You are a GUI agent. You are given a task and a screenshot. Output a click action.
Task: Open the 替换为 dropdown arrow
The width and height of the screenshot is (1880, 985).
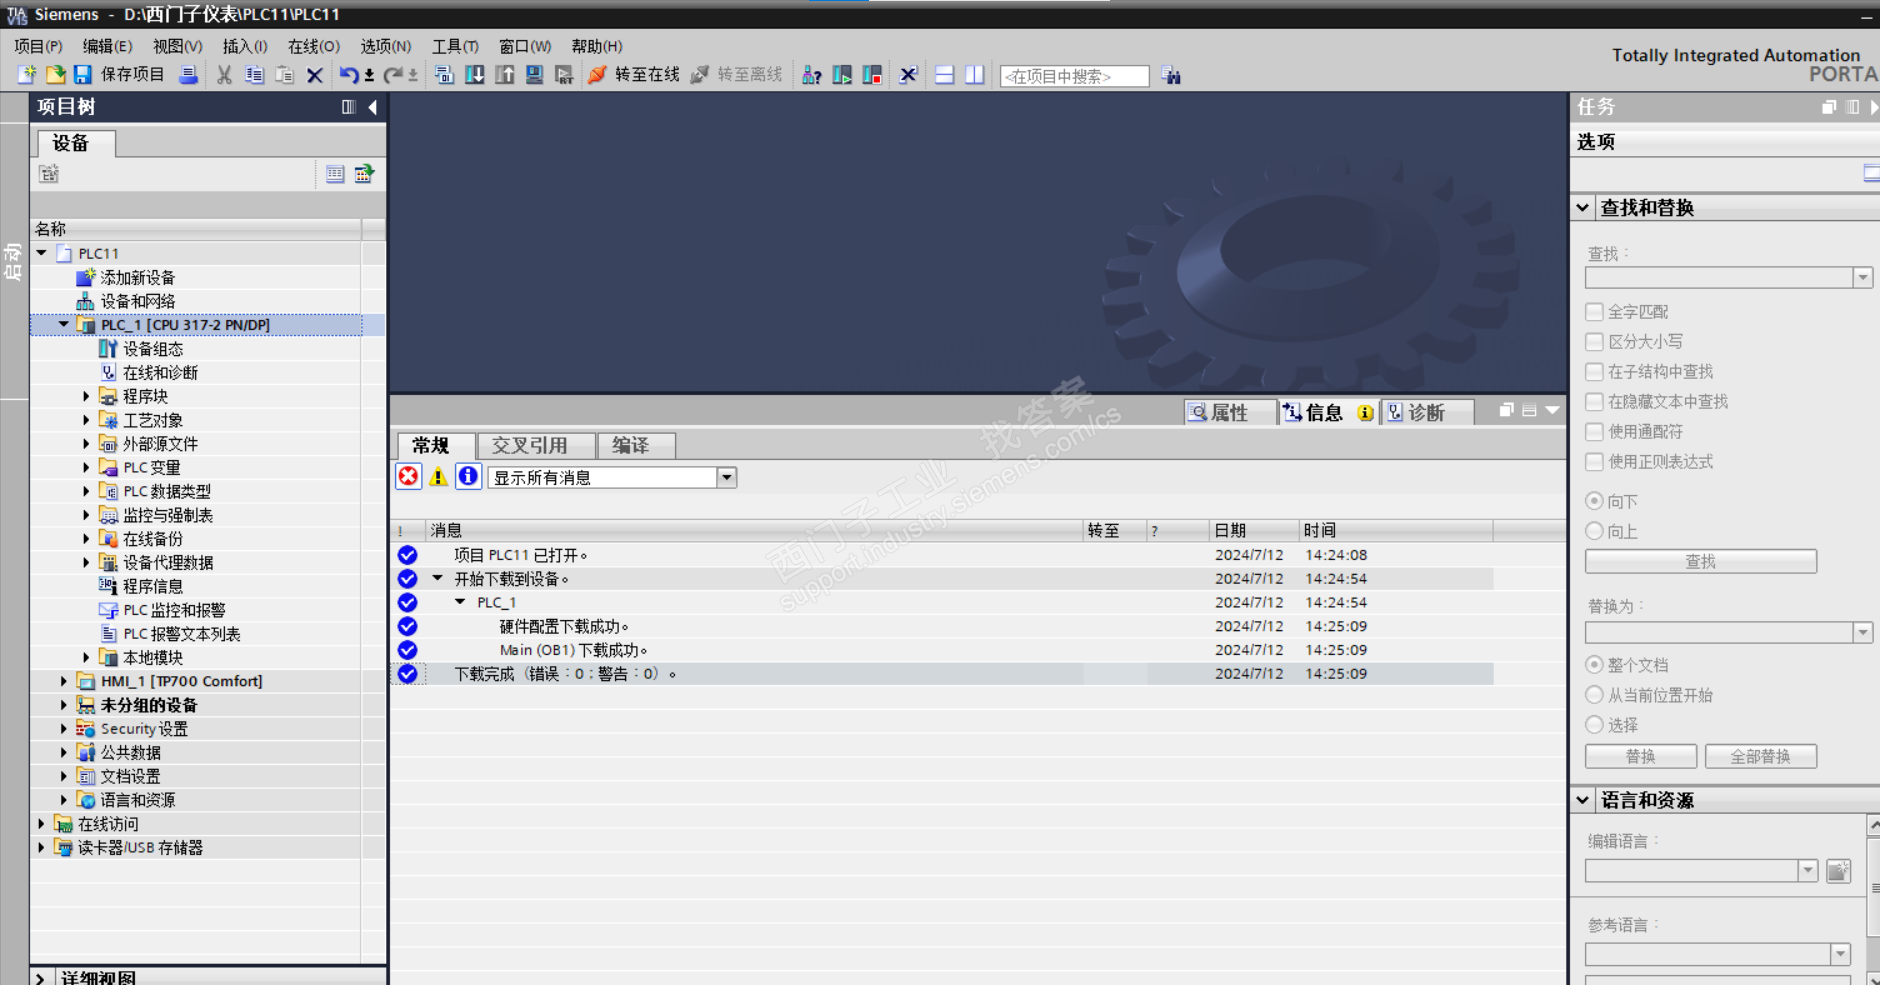coord(1862,633)
